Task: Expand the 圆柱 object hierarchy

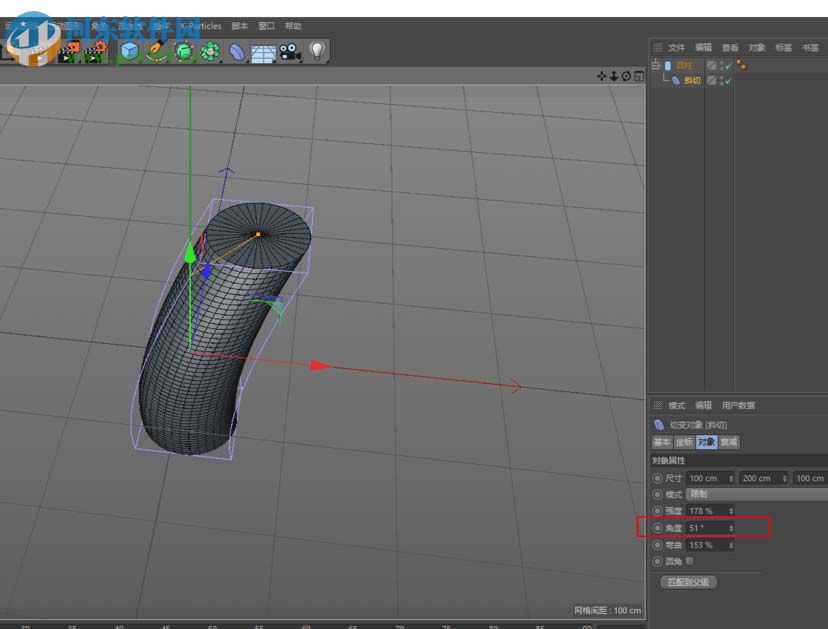Action: coord(656,64)
